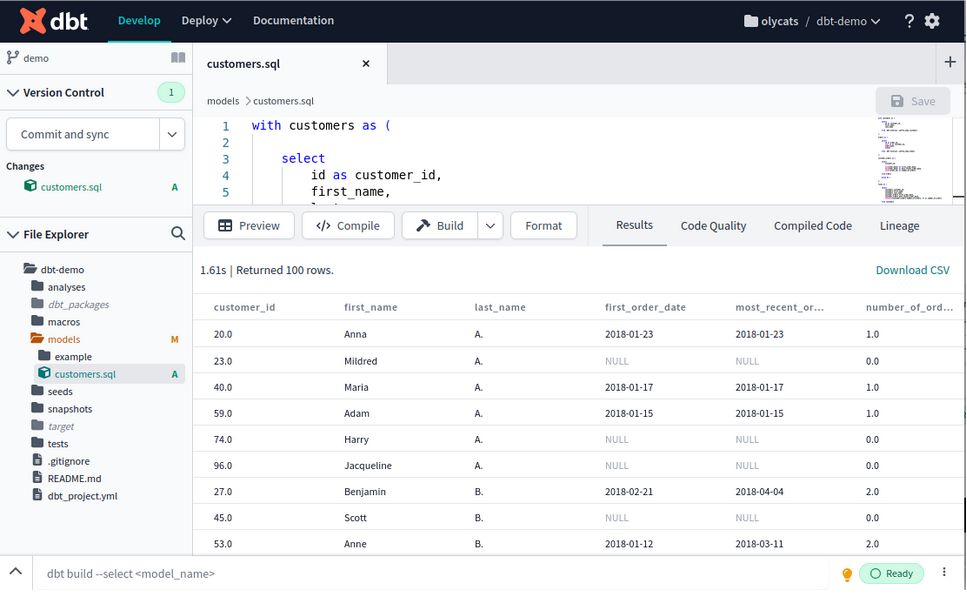Click the lightbulb tips icon
The image size is (967, 596).
[x=847, y=574]
